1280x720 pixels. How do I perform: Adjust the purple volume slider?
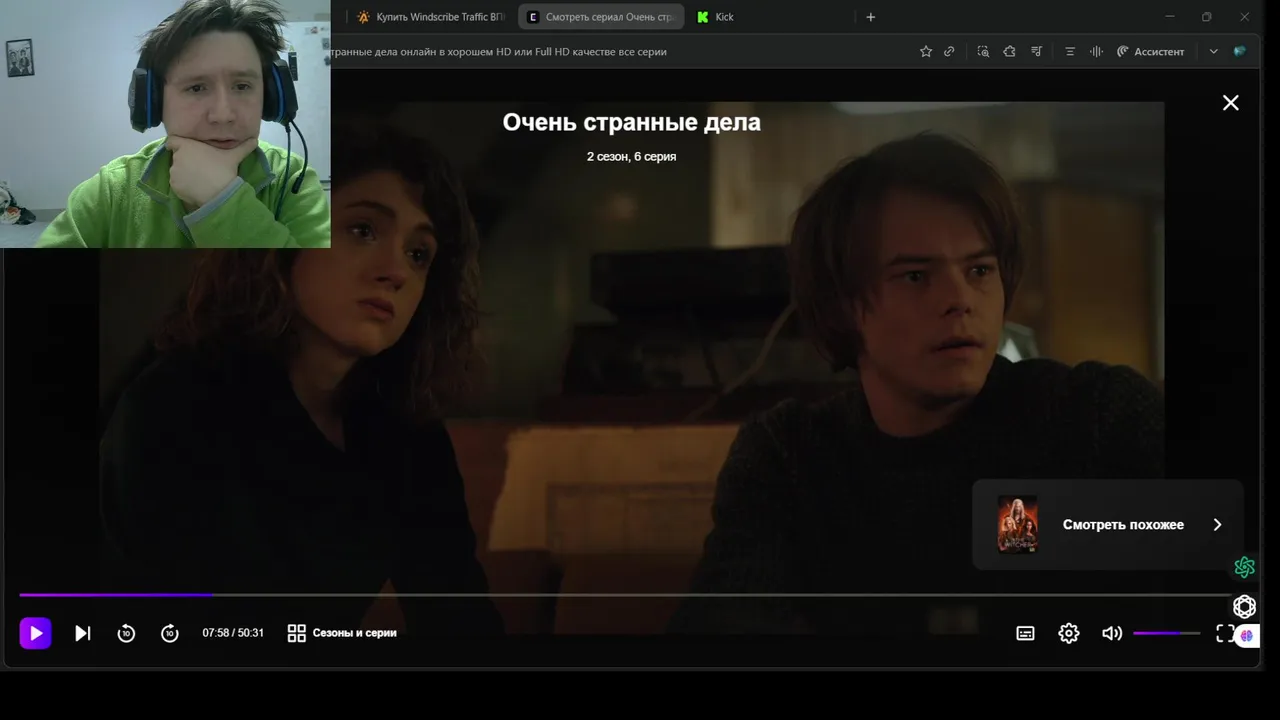tap(1167, 633)
